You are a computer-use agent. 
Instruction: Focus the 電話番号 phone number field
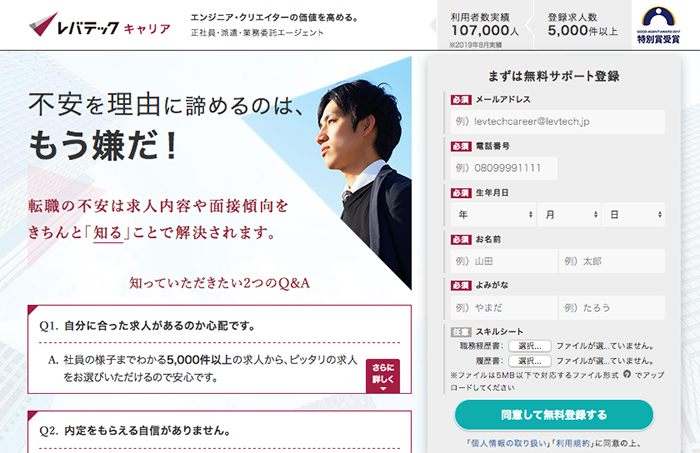click(x=504, y=168)
